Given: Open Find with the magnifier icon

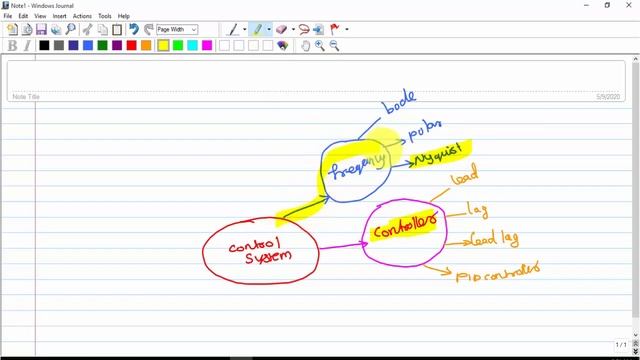Looking at the screenshot, I should pyautogui.click(x=71, y=29).
